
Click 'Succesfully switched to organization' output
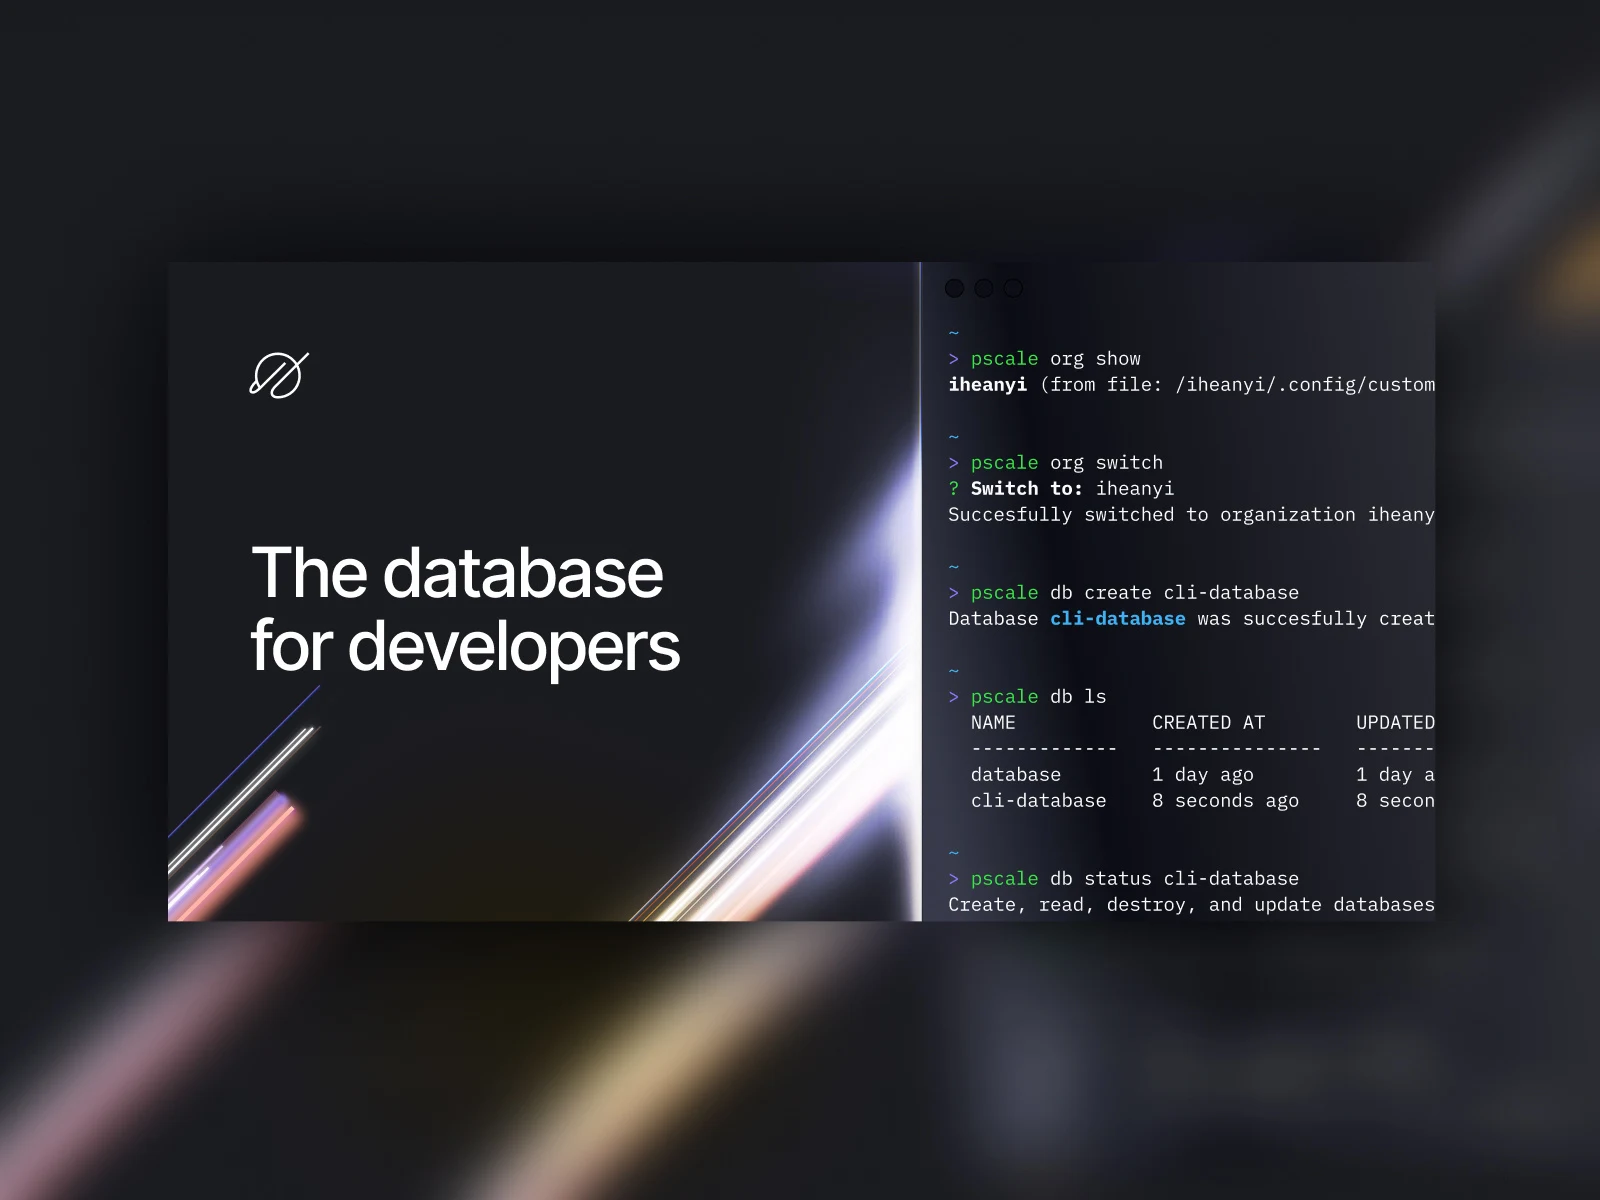click(x=1191, y=514)
